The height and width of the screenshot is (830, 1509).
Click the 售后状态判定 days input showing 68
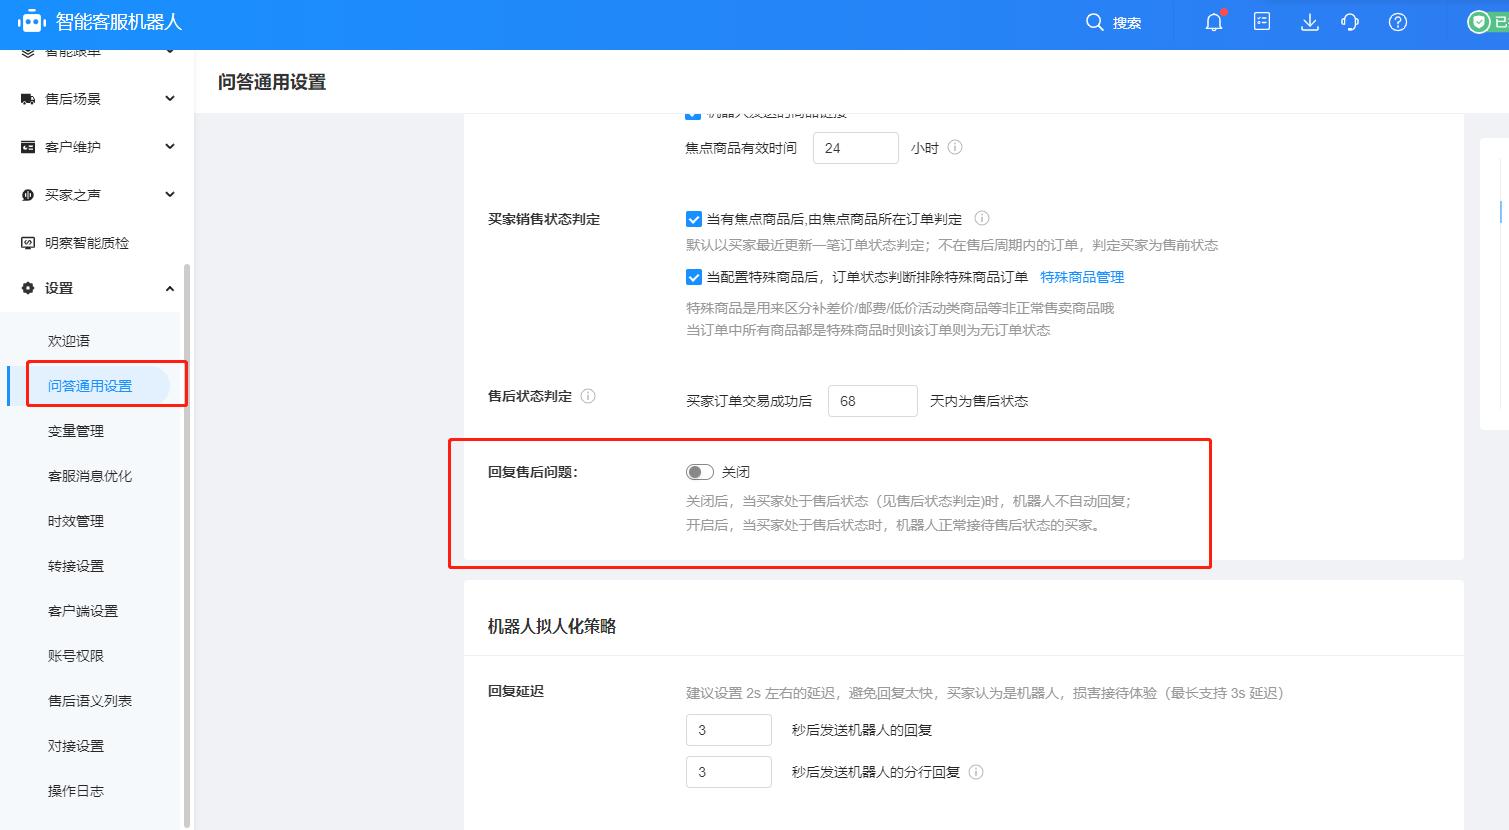pyautogui.click(x=873, y=401)
